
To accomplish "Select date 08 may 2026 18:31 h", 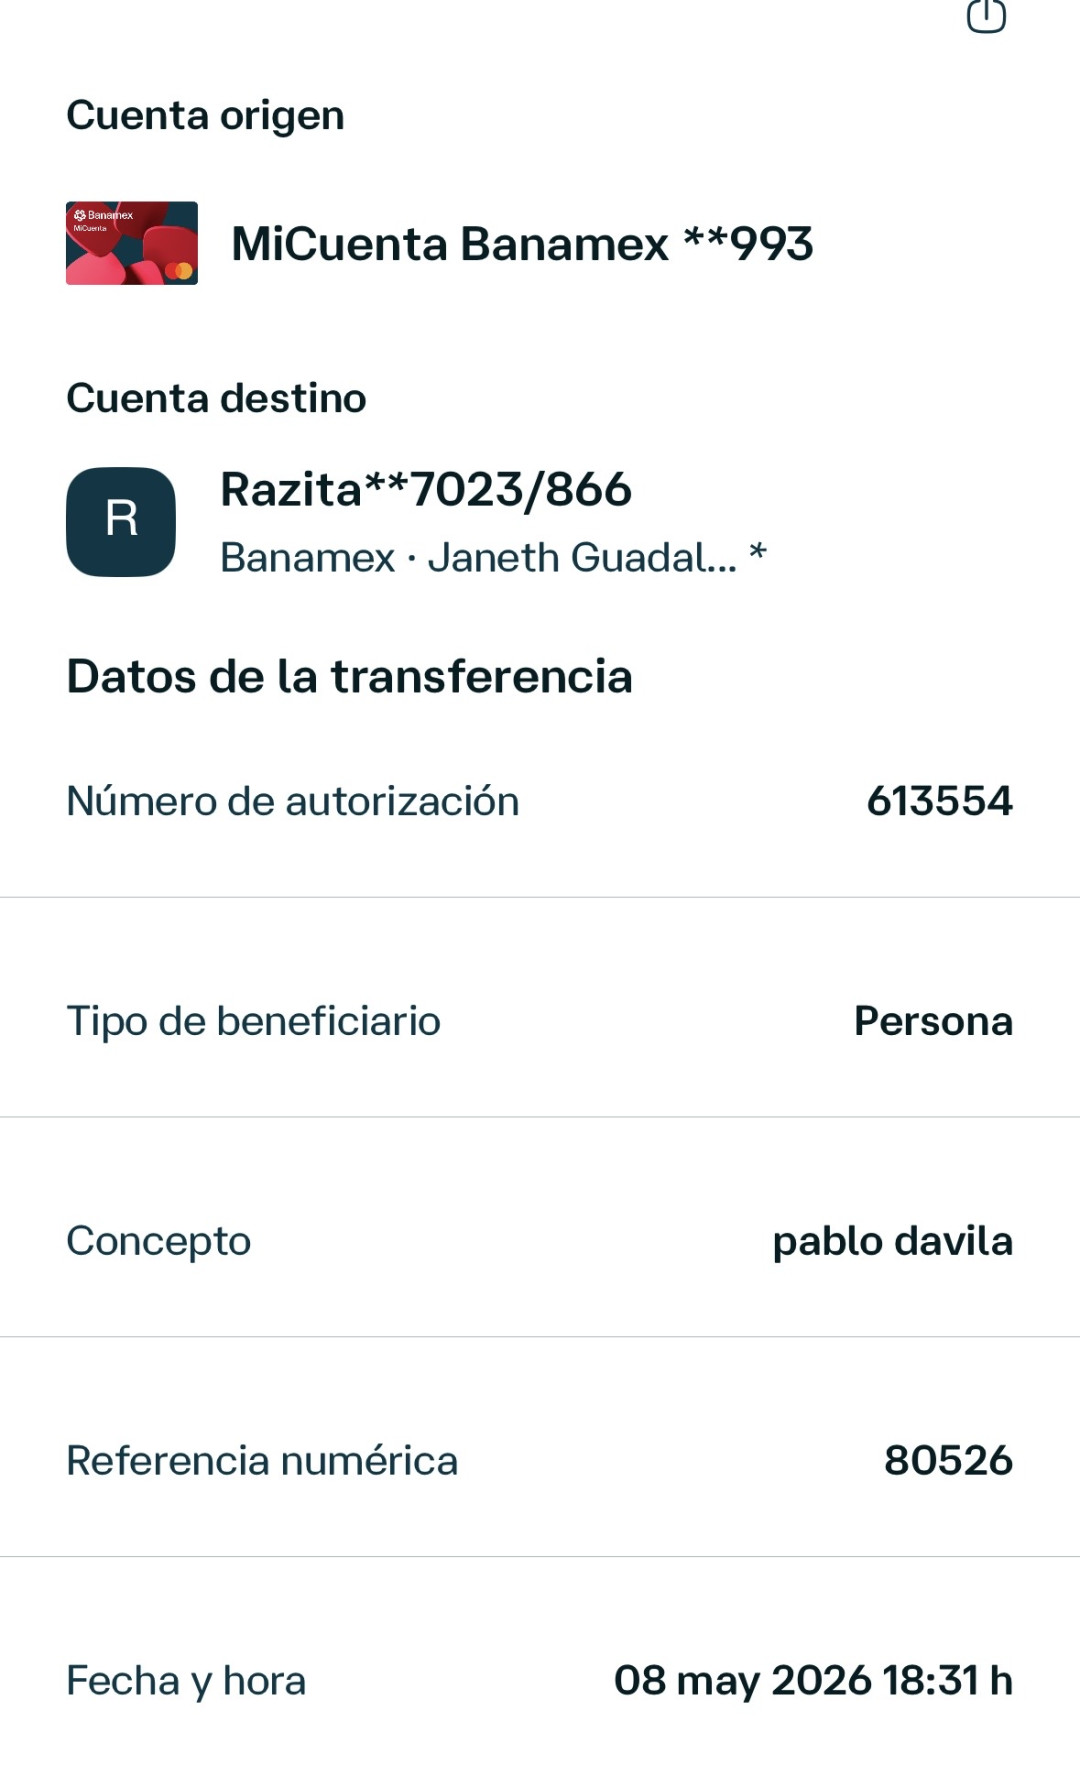I will 813,1681.
